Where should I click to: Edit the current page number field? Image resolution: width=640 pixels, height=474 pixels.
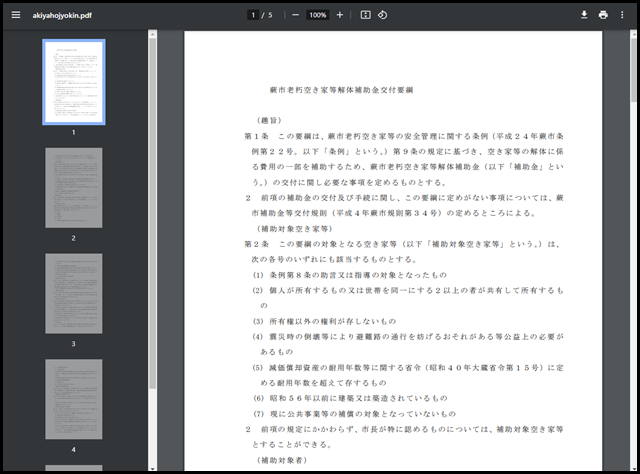[253, 15]
